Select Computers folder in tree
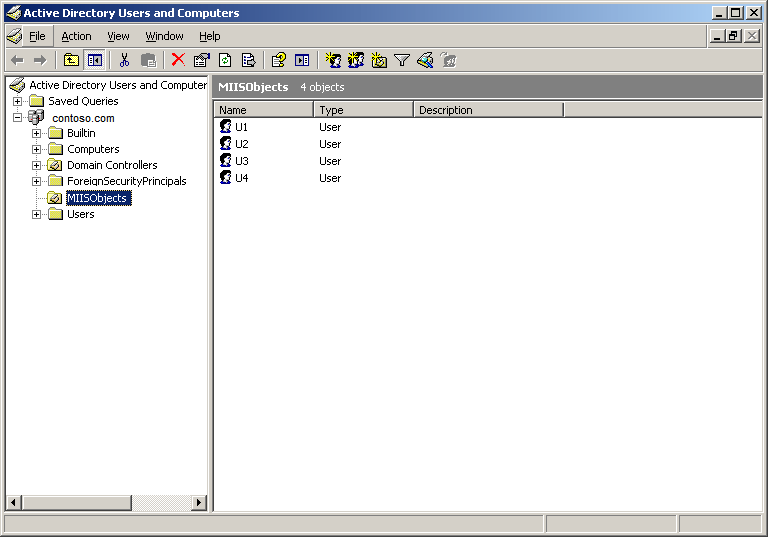 pyautogui.click(x=93, y=149)
